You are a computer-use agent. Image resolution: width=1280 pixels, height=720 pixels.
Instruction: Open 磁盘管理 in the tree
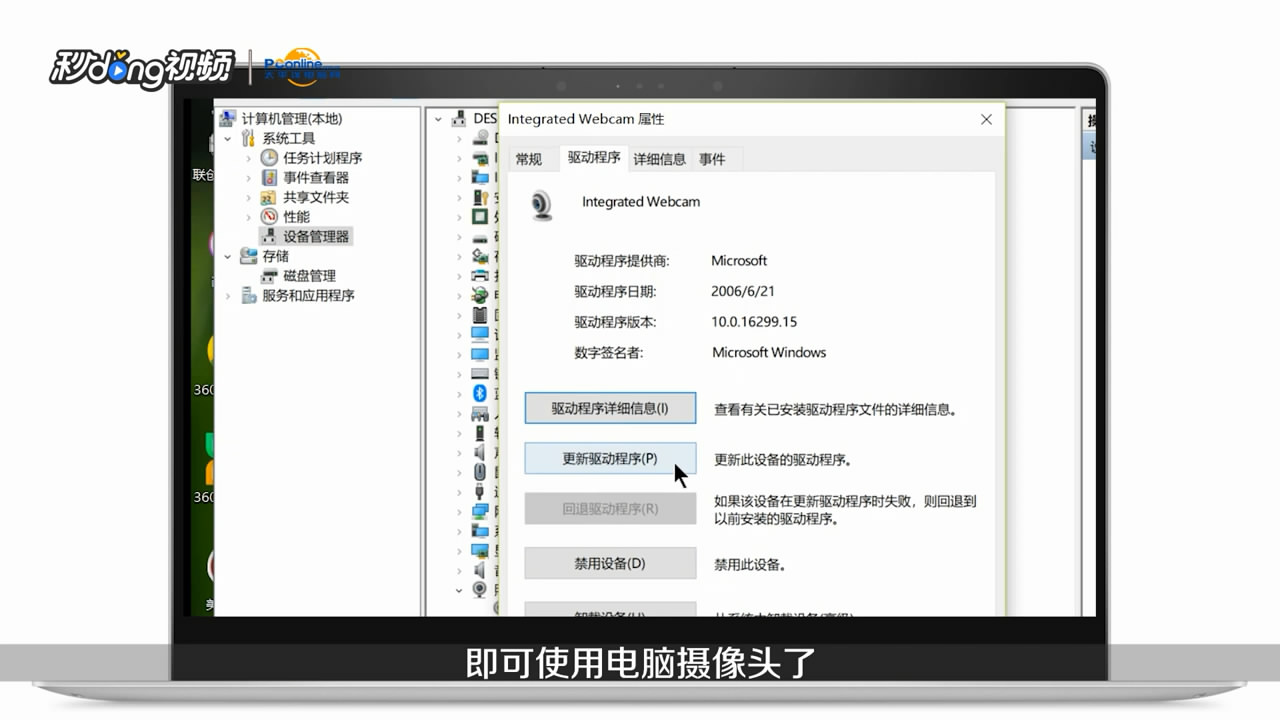pyautogui.click(x=309, y=275)
